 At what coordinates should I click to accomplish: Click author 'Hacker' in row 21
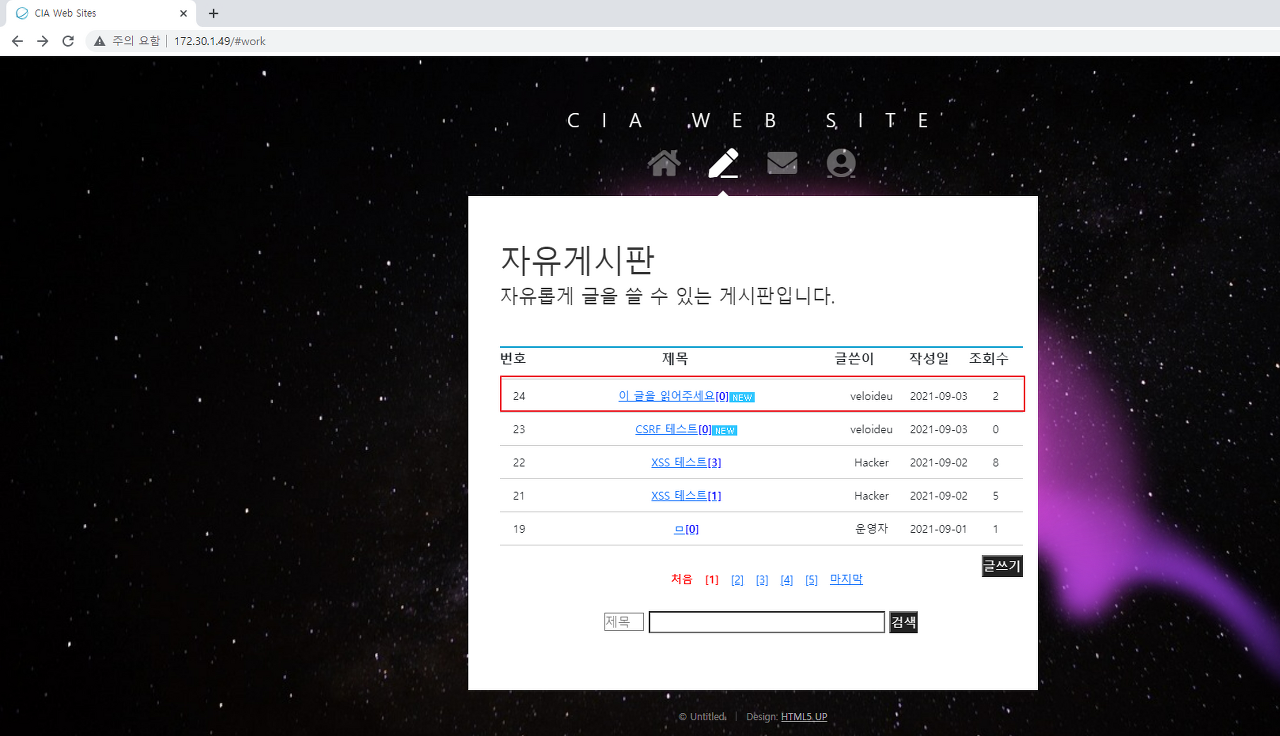[x=871, y=495]
